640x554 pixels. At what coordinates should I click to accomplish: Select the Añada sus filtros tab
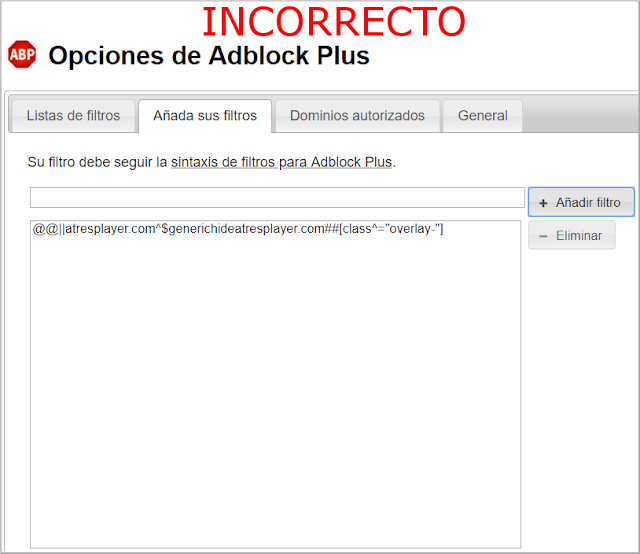[x=205, y=116]
